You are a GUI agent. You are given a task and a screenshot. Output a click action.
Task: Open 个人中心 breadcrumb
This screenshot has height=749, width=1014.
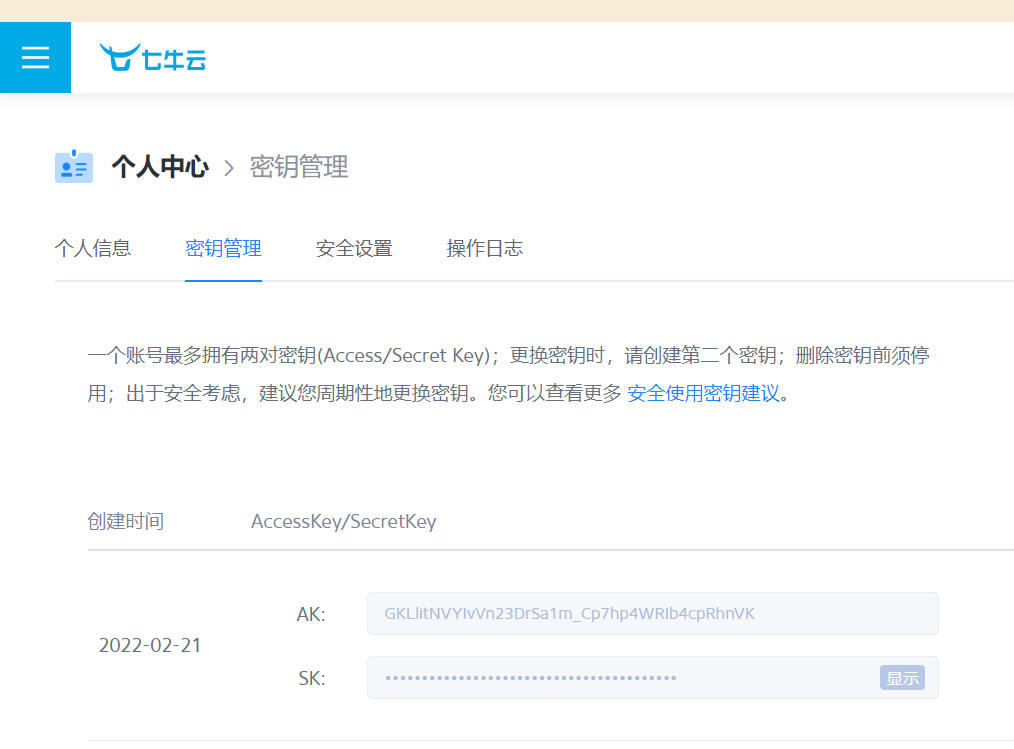pos(160,167)
